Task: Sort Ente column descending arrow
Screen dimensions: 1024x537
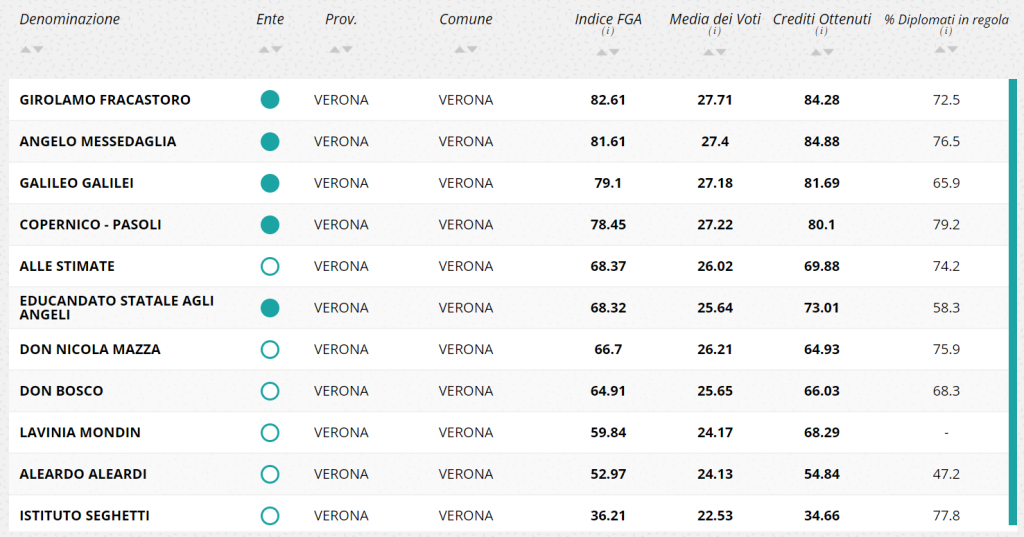Action: click(x=277, y=50)
